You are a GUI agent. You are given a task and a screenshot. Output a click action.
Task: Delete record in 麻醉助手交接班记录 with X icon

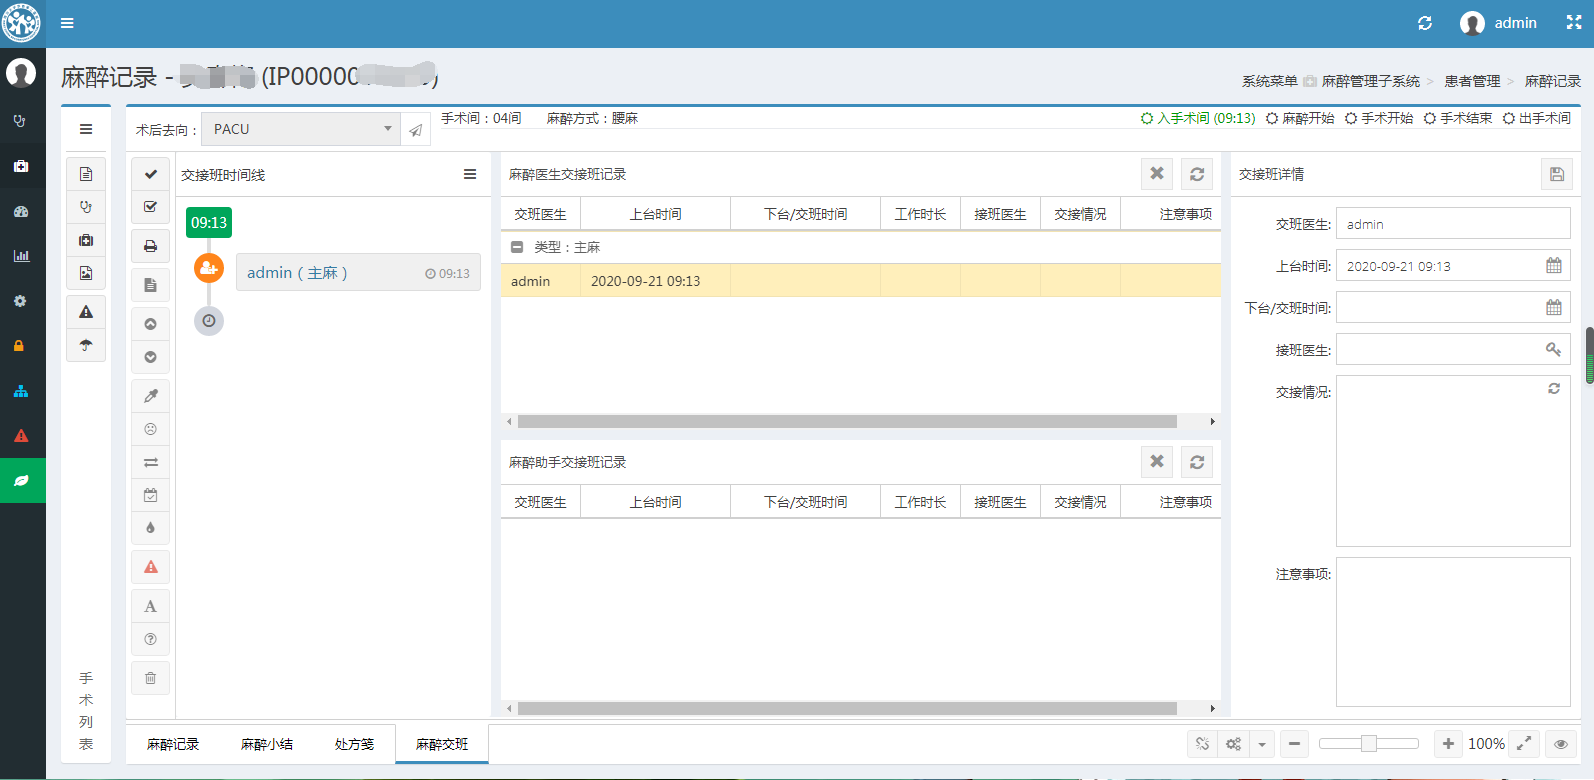[x=1157, y=462]
